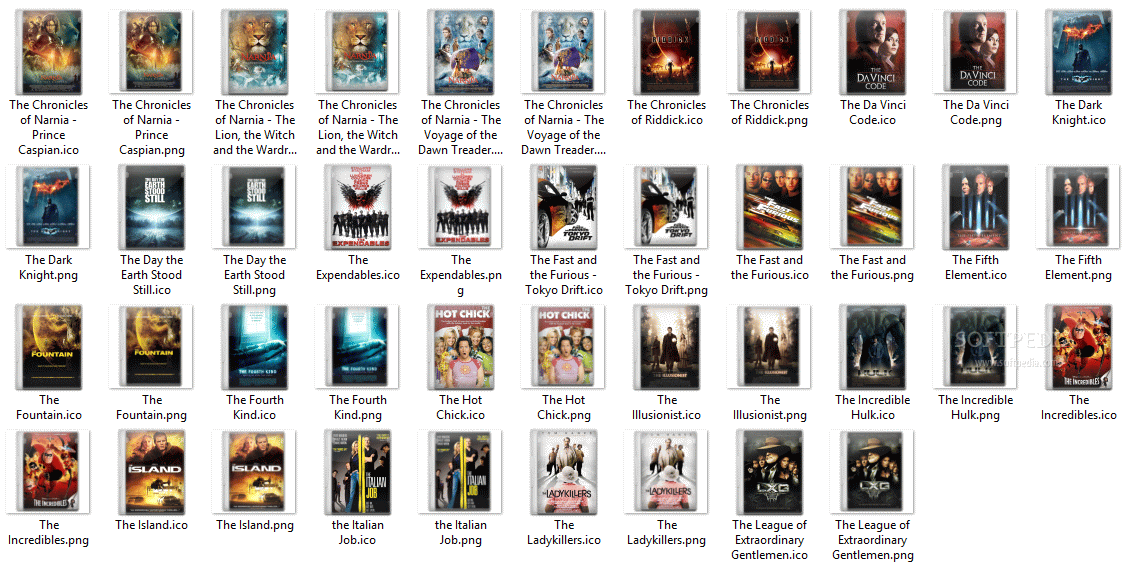Select The Incredible Hulk.ico icon
The height and width of the screenshot is (568, 1129).
(872, 347)
